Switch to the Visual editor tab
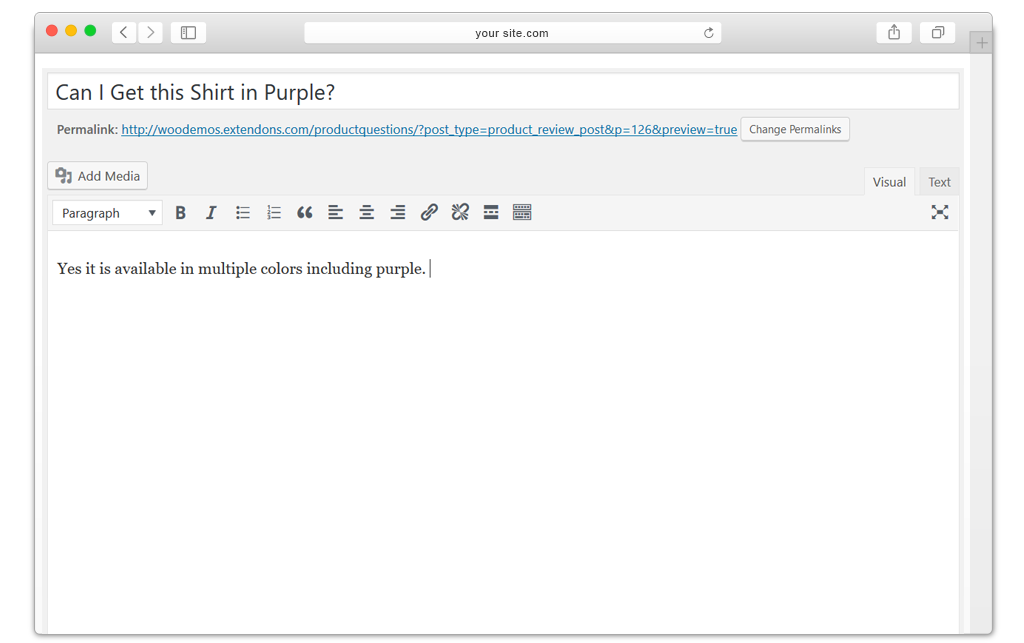 (889, 181)
